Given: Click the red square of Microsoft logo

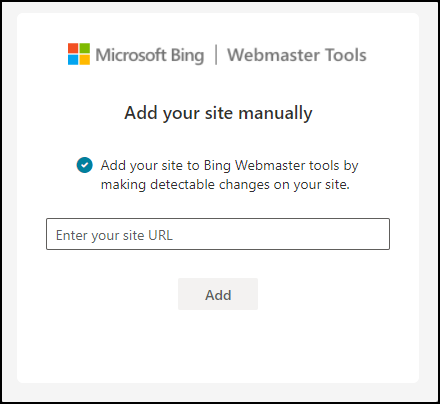Looking at the screenshot, I should (x=73, y=48).
